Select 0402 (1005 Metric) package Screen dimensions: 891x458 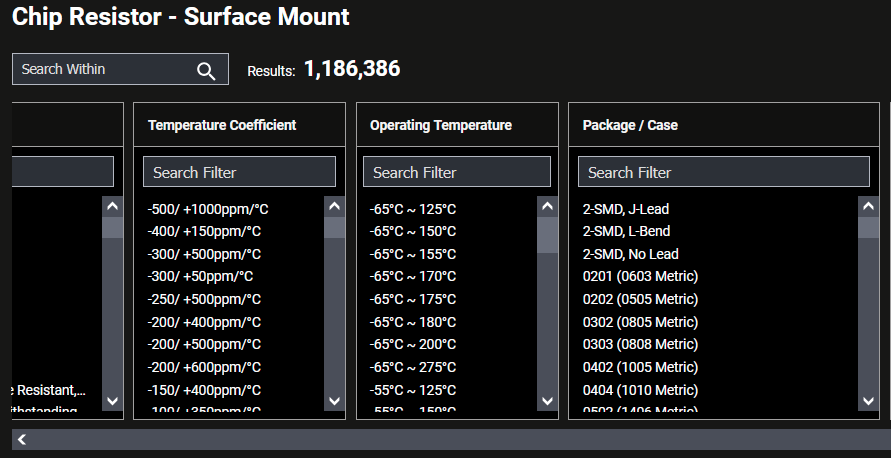pos(640,367)
